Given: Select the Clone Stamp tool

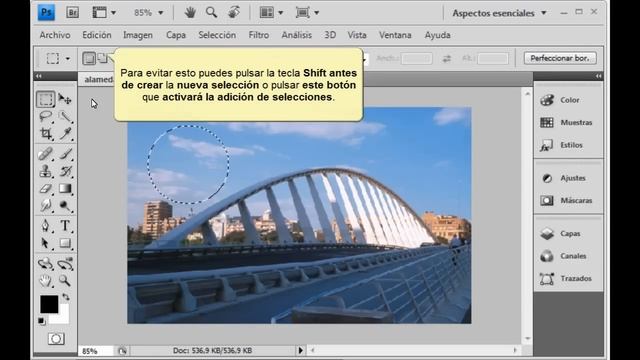Looking at the screenshot, I should (45, 171).
